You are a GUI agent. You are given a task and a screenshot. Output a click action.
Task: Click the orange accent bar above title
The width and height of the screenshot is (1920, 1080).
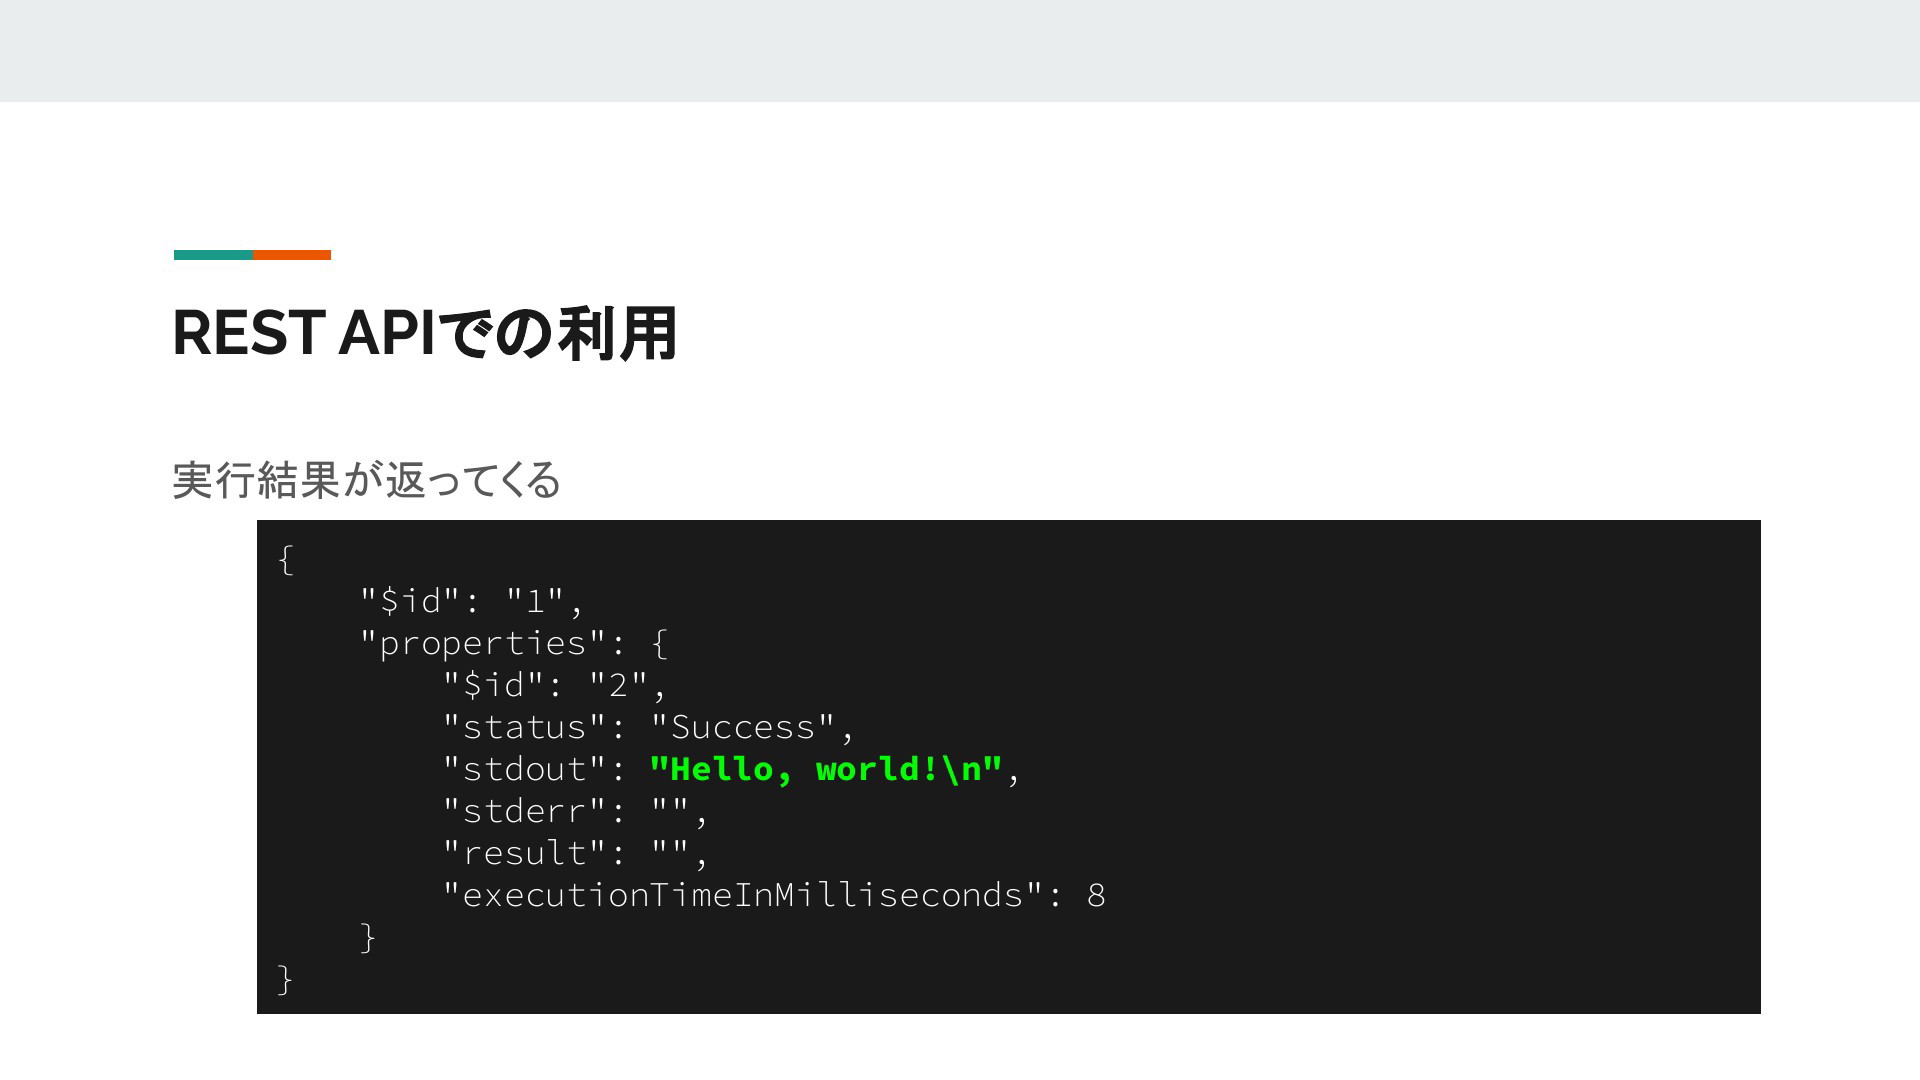point(292,255)
